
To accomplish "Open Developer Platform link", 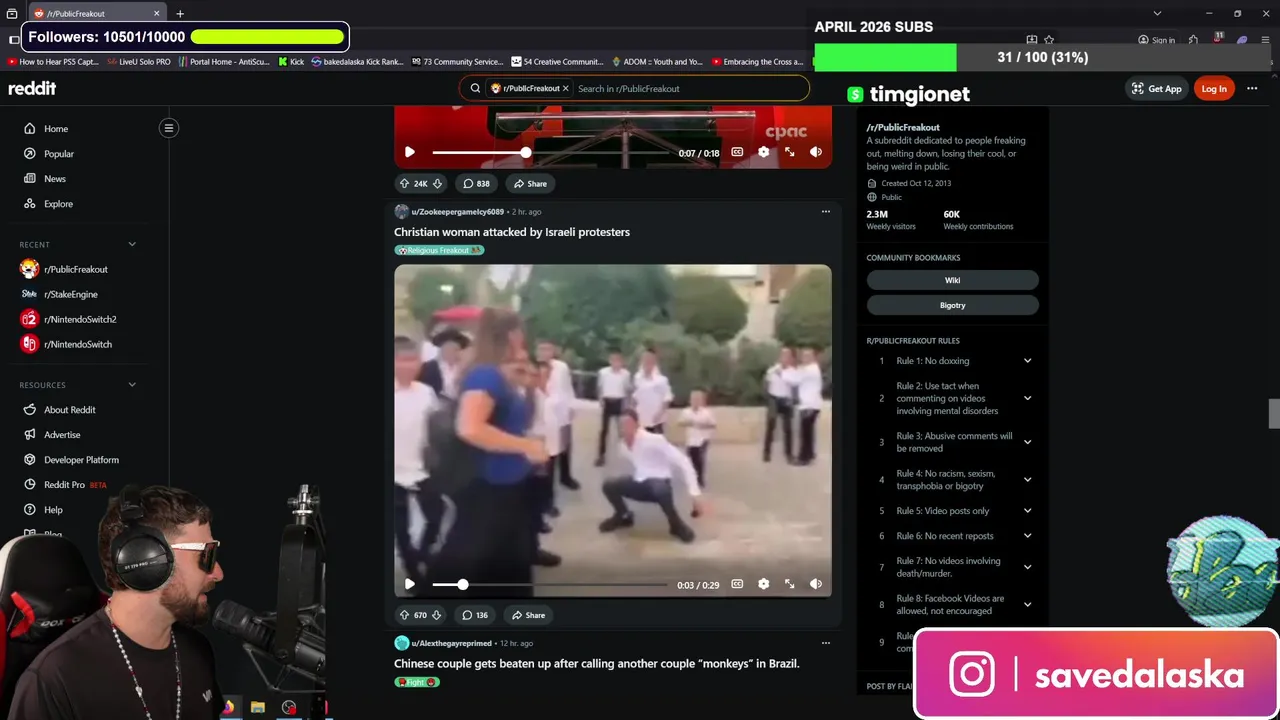I will (x=81, y=460).
